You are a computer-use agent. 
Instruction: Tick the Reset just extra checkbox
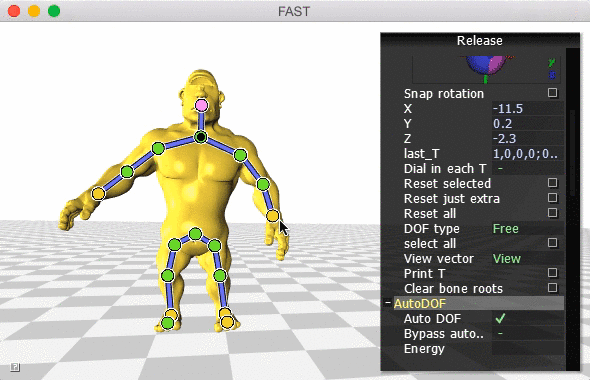pos(552,198)
